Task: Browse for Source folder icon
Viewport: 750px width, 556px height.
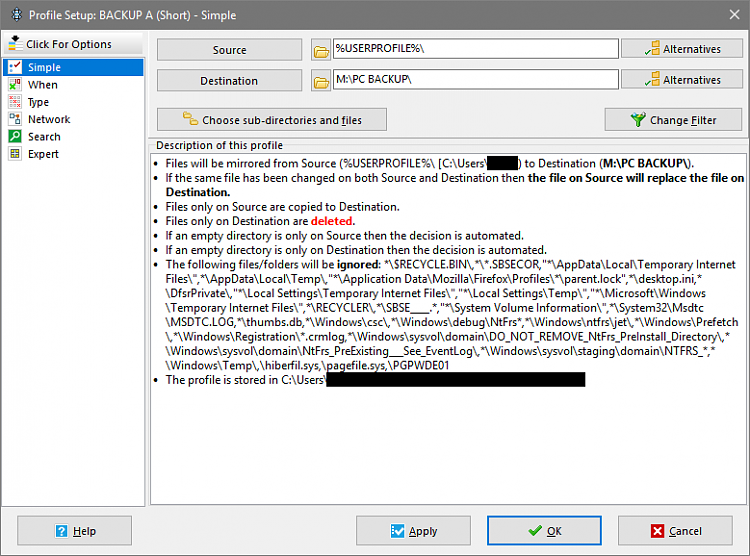Action: coord(321,51)
